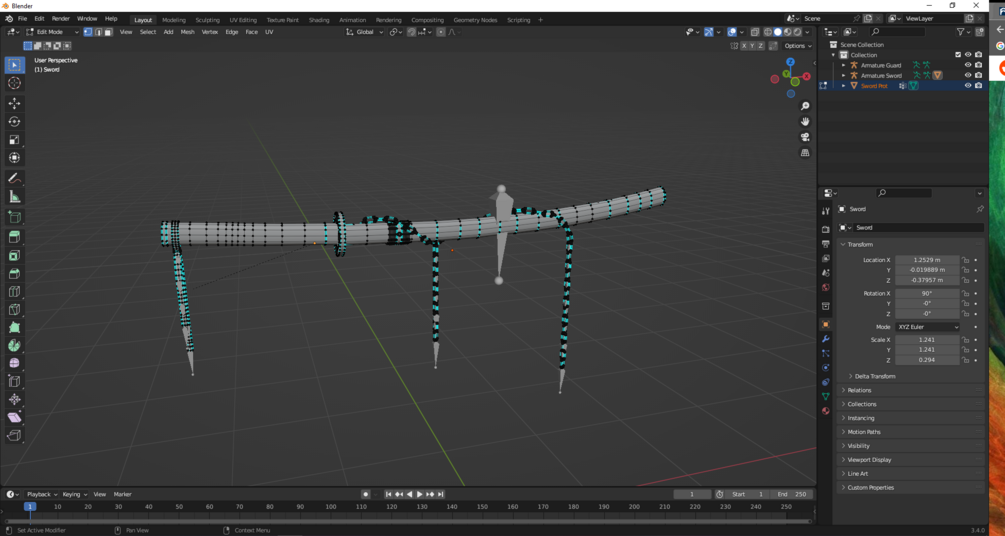Viewport: 1005px width, 536px height.
Task: Open the Edit Mode dropdown
Action: (x=53, y=32)
